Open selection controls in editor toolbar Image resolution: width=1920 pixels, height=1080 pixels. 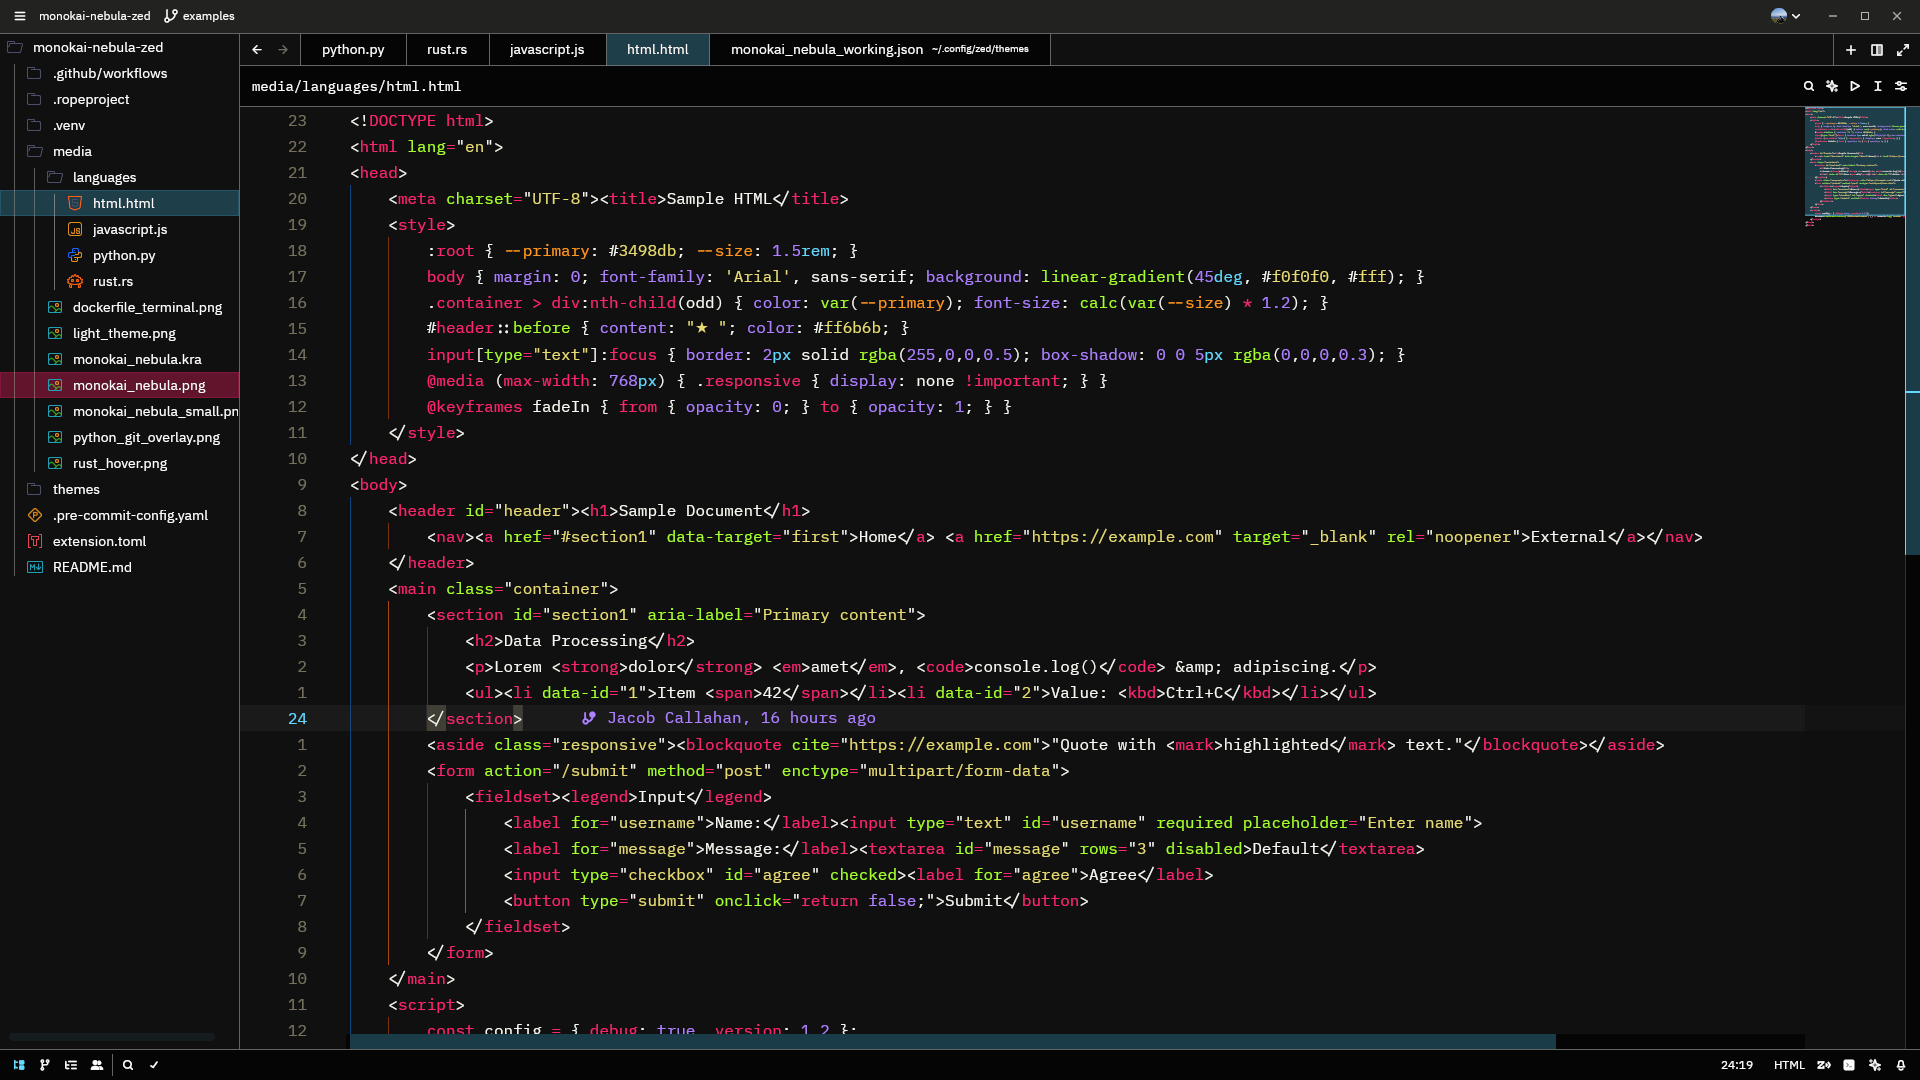1878,87
